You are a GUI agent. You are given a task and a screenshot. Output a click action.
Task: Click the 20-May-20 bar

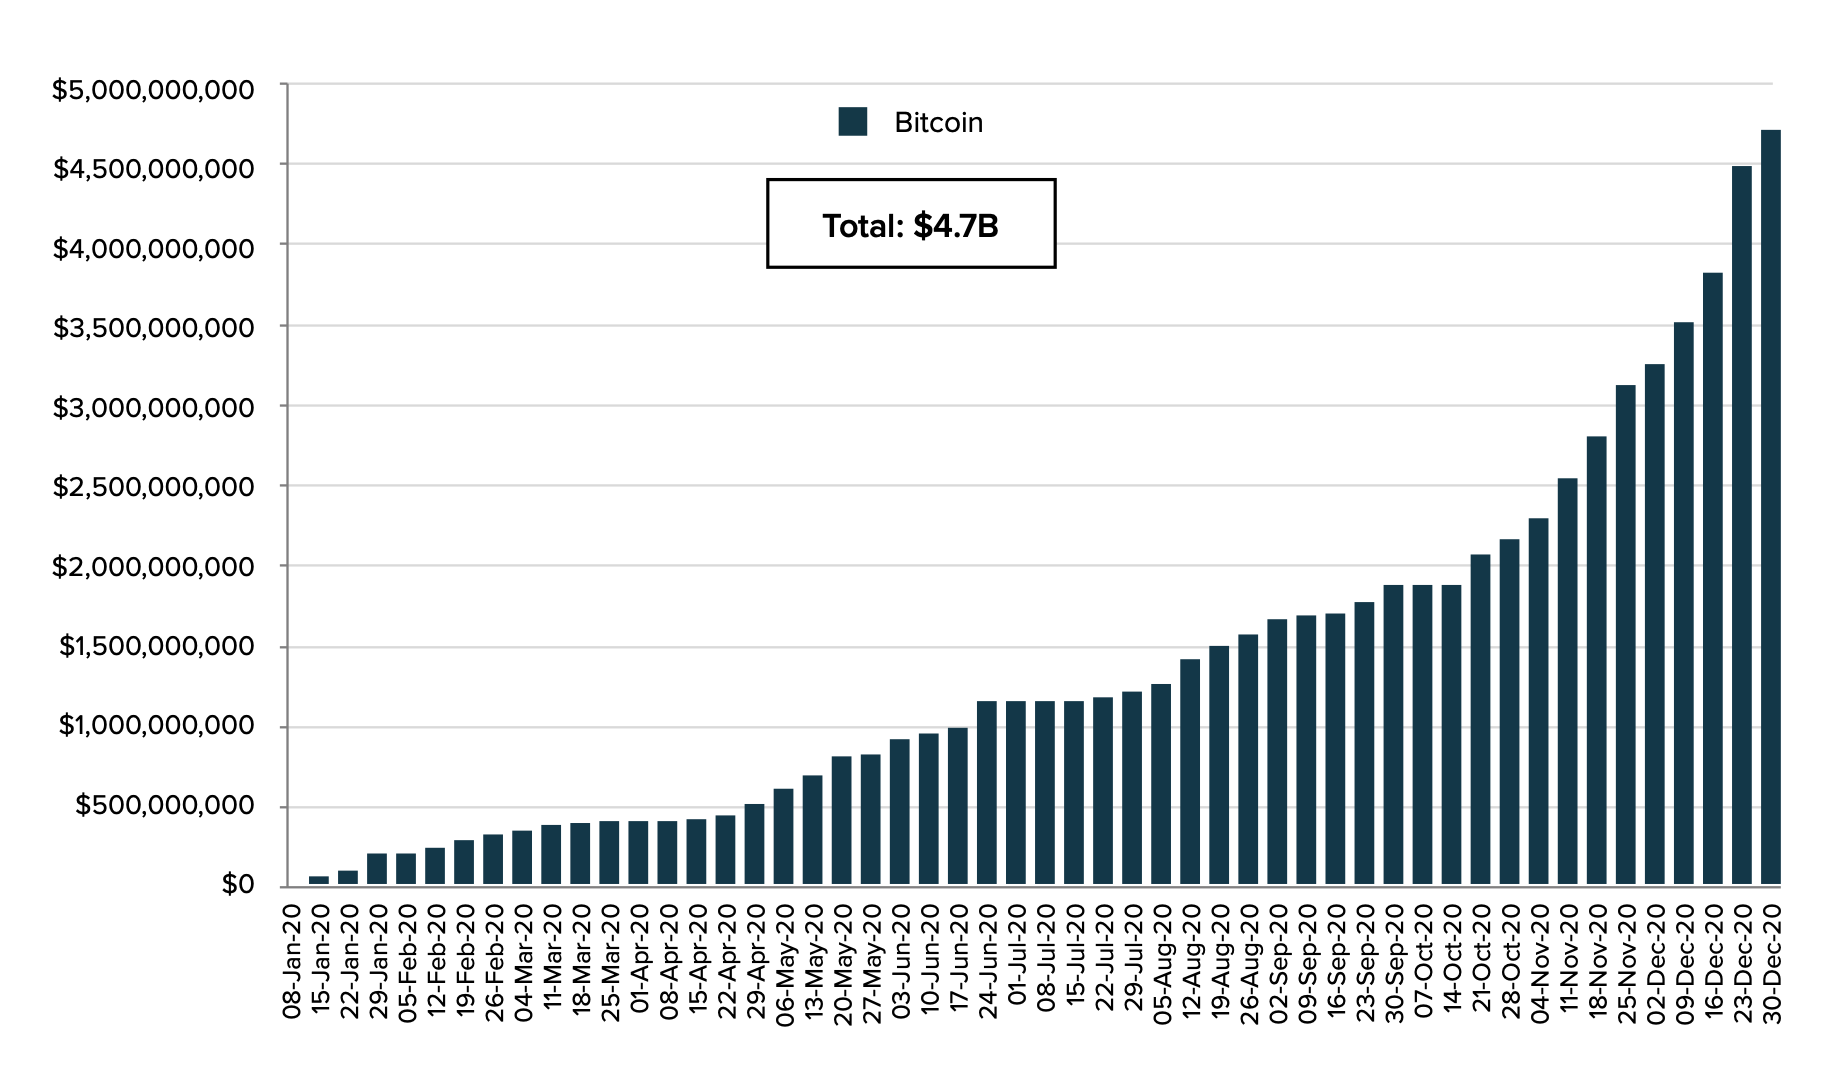click(842, 820)
